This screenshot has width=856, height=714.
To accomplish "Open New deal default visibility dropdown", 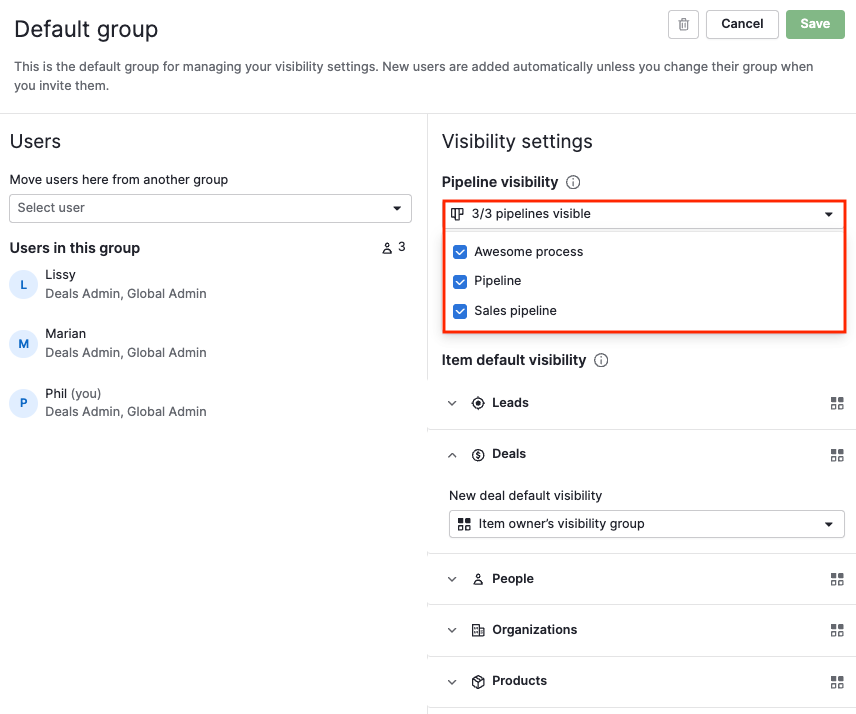I will [x=646, y=524].
